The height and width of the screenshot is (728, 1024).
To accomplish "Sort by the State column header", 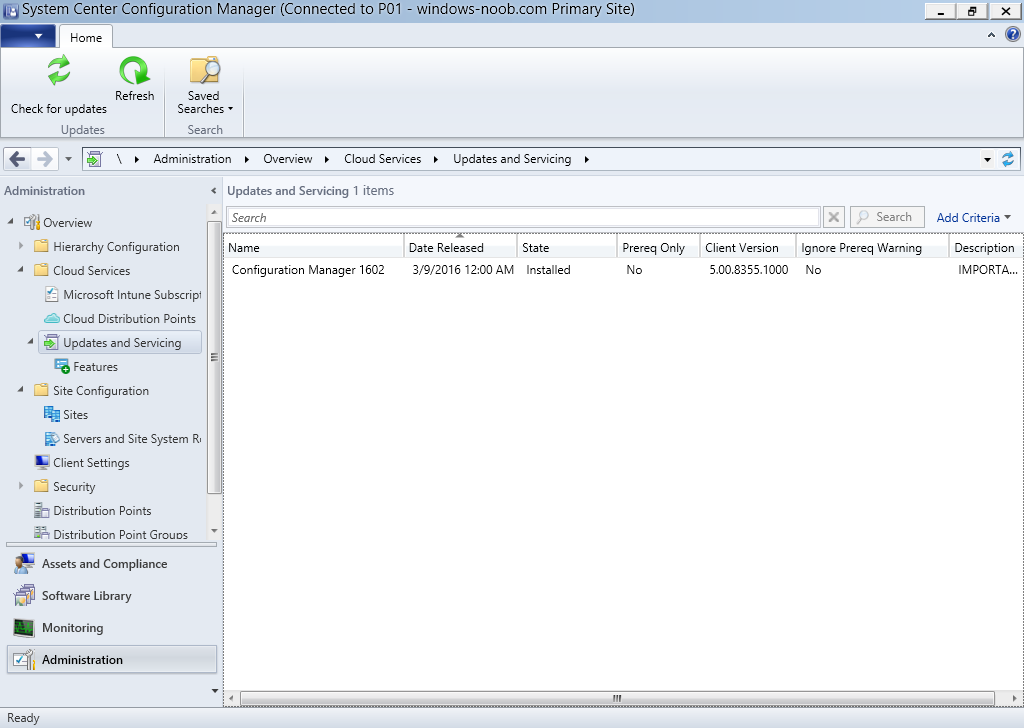I will [567, 247].
